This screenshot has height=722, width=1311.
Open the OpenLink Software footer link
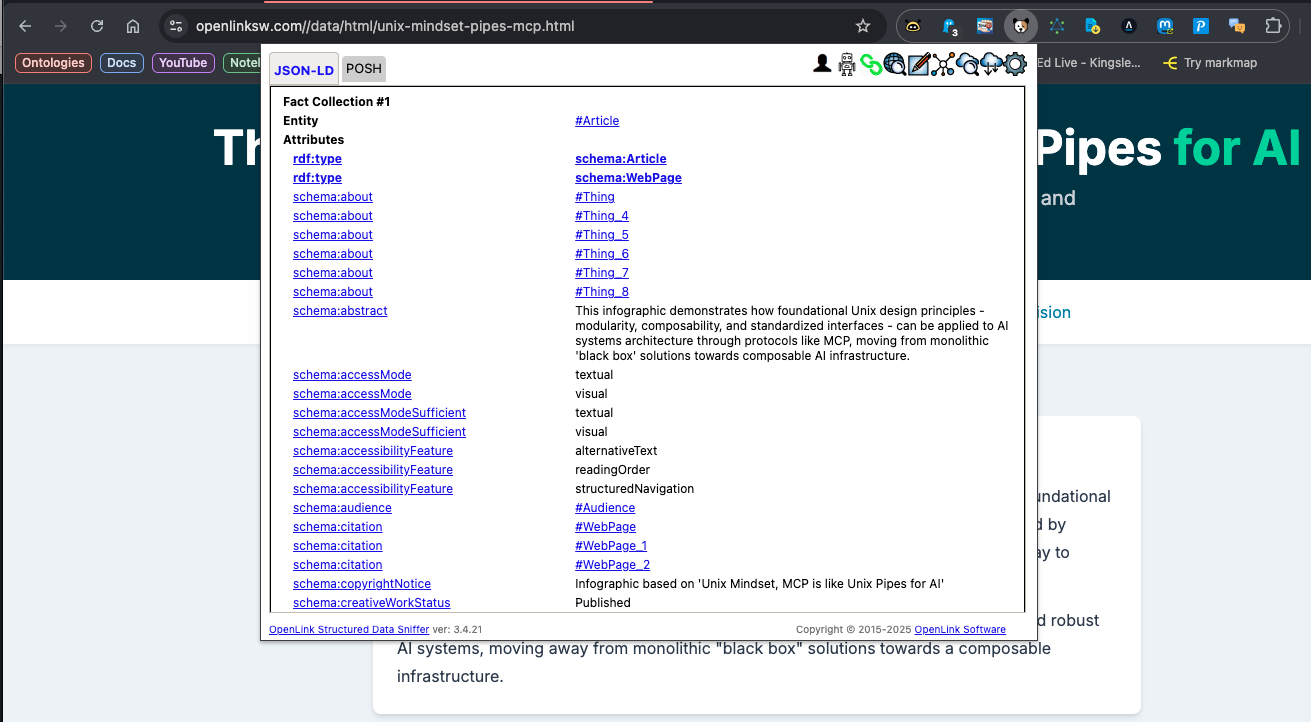coord(960,629)
